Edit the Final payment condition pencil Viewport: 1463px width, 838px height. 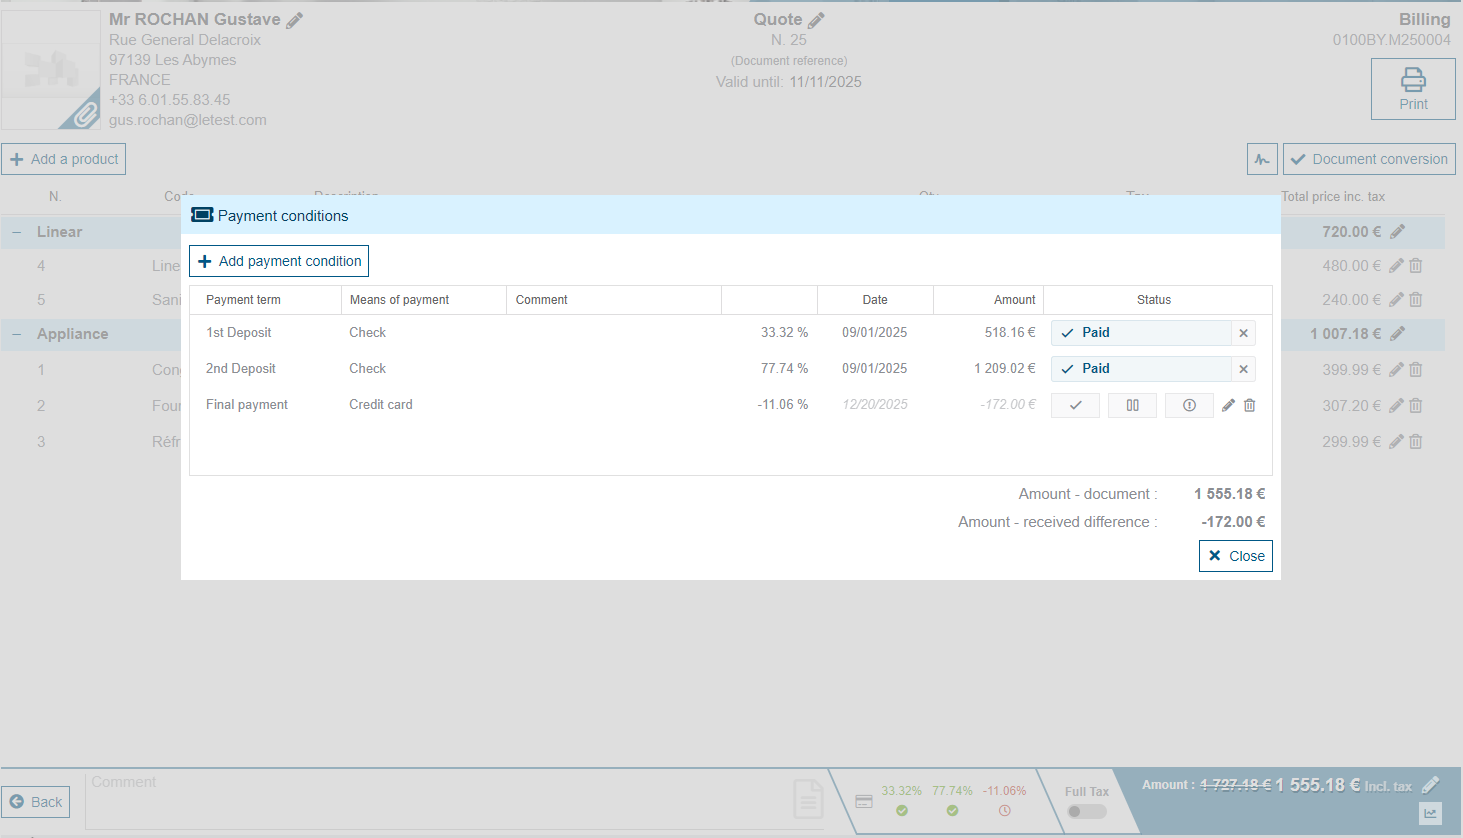[x=1228, y=405]
